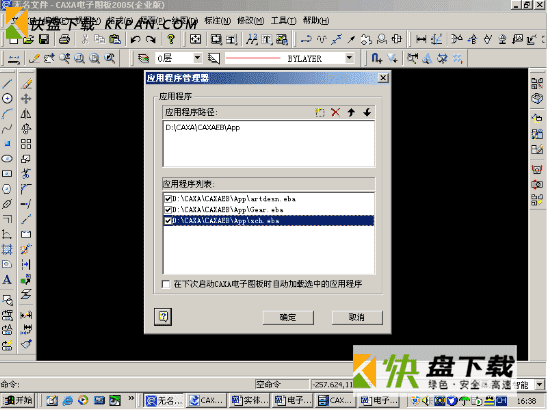The height and width of the screenshot is (410, 547).
Task: Move path down with down arrow icon
Action: coord(367,112)
